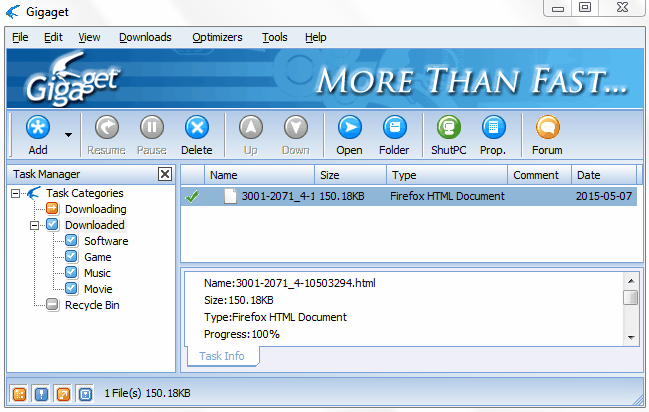Delete the selected download task
The width and height of the screenshot is (649, 412).
click(197, 135)
